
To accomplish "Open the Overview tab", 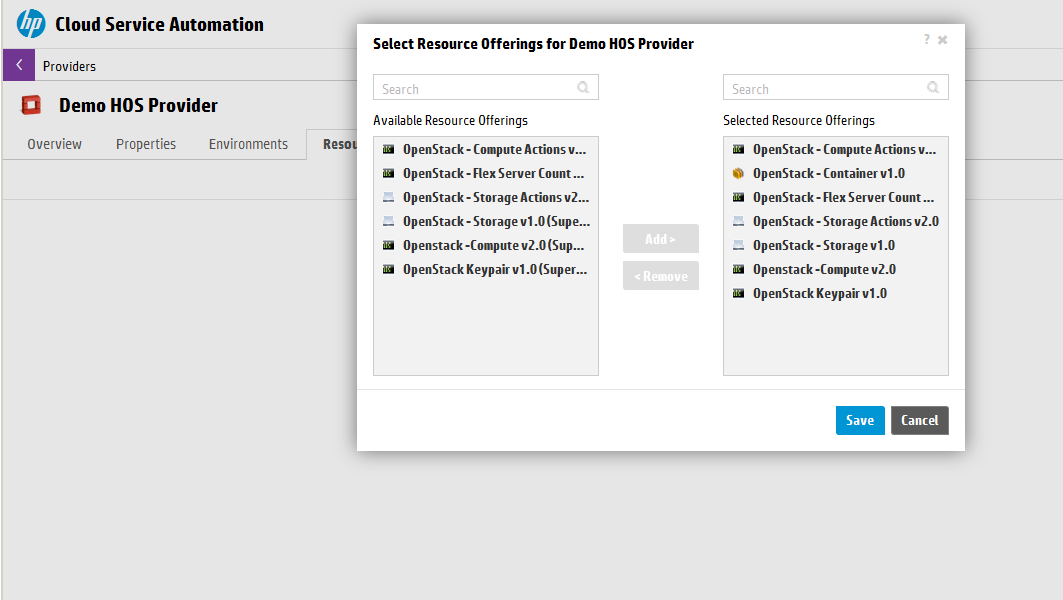I will coord(54,144).
